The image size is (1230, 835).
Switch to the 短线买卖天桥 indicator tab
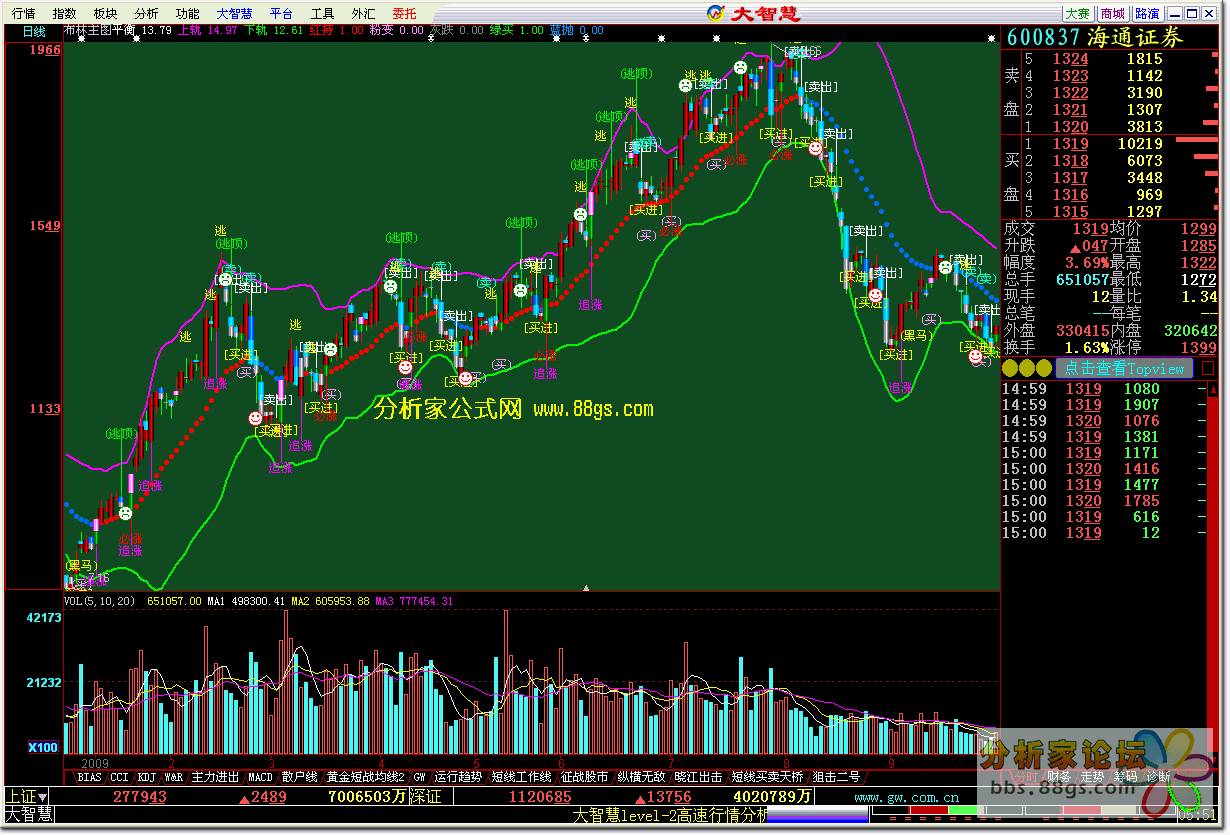pyautogui.click(x=767, y=776)
